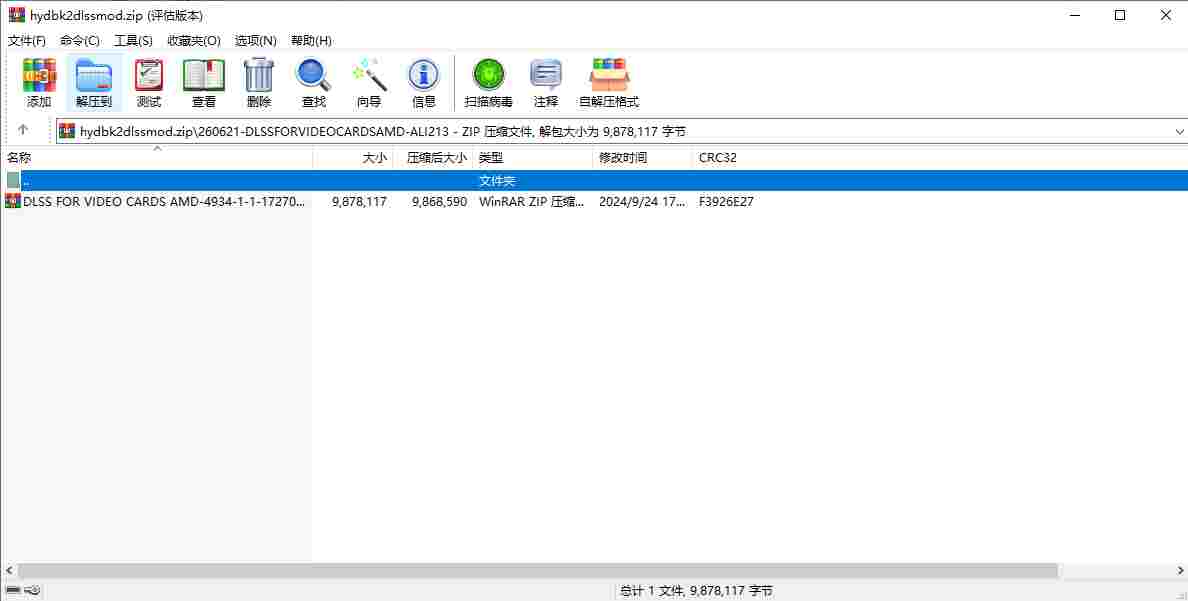The width and height of the screenshot is (1188, 601).
Task: Open the Commands (命令) menu
Action: point(80,40)
